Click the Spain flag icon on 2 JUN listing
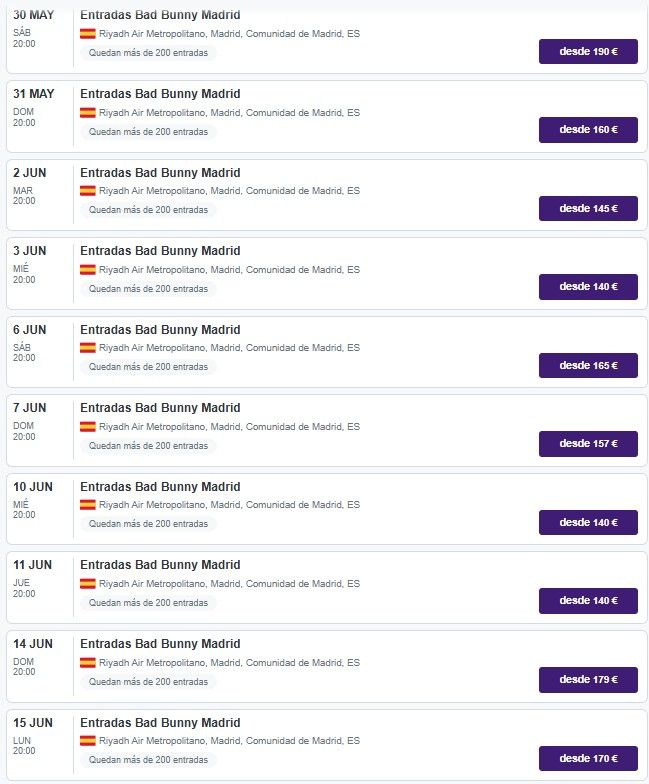 tap(88, 190)
